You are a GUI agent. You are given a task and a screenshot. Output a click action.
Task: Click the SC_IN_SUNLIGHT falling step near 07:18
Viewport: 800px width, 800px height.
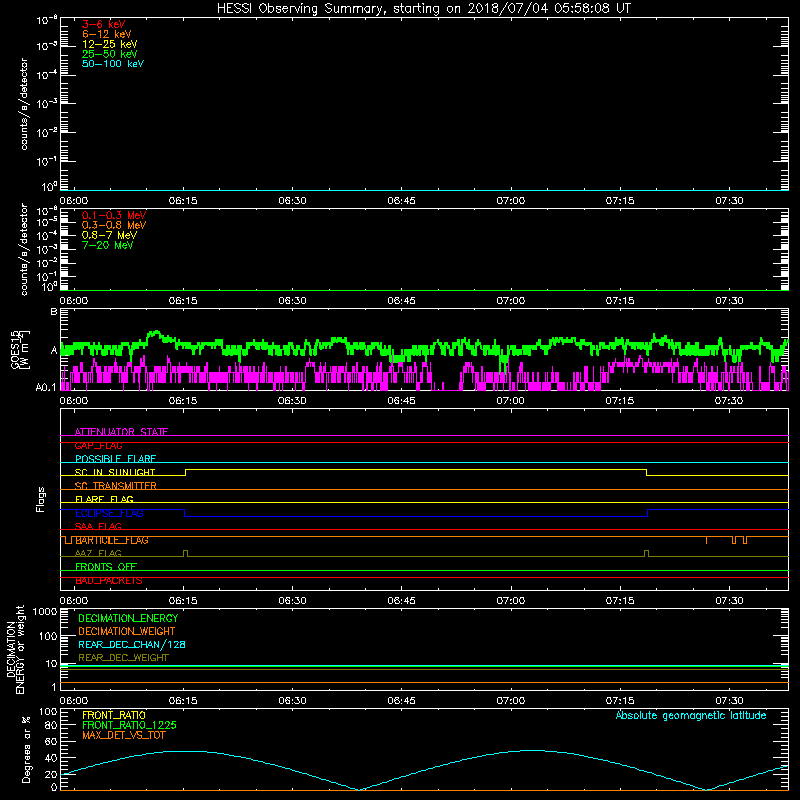pyautogui.click(x=646, y=472)
